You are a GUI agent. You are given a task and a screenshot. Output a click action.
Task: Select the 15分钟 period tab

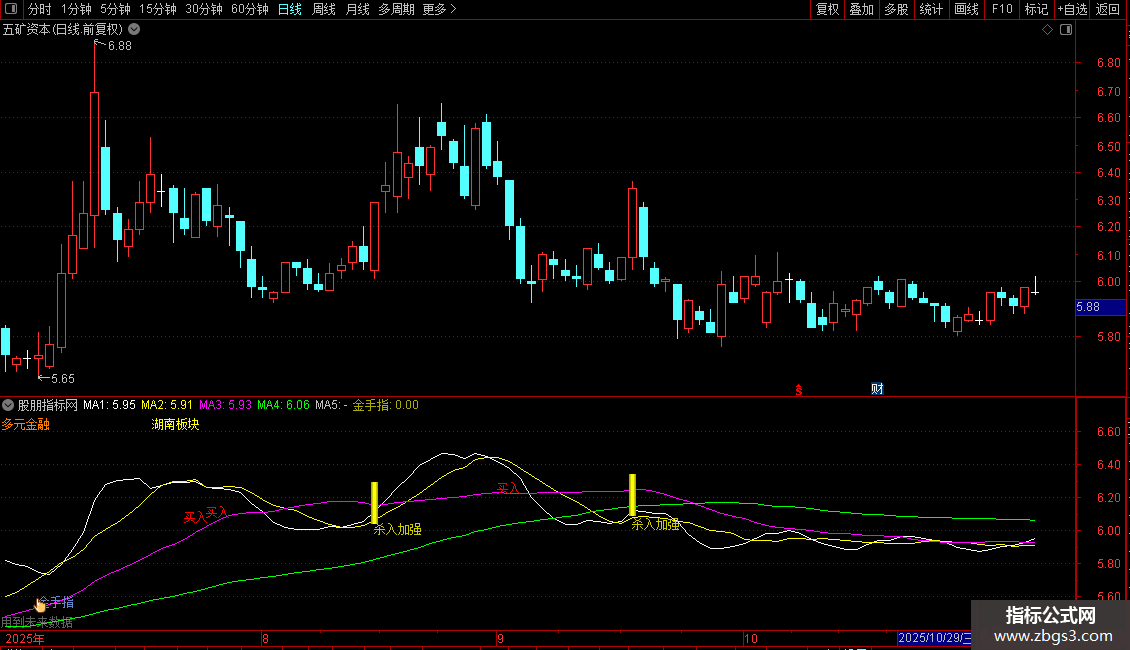click(158, 9)
